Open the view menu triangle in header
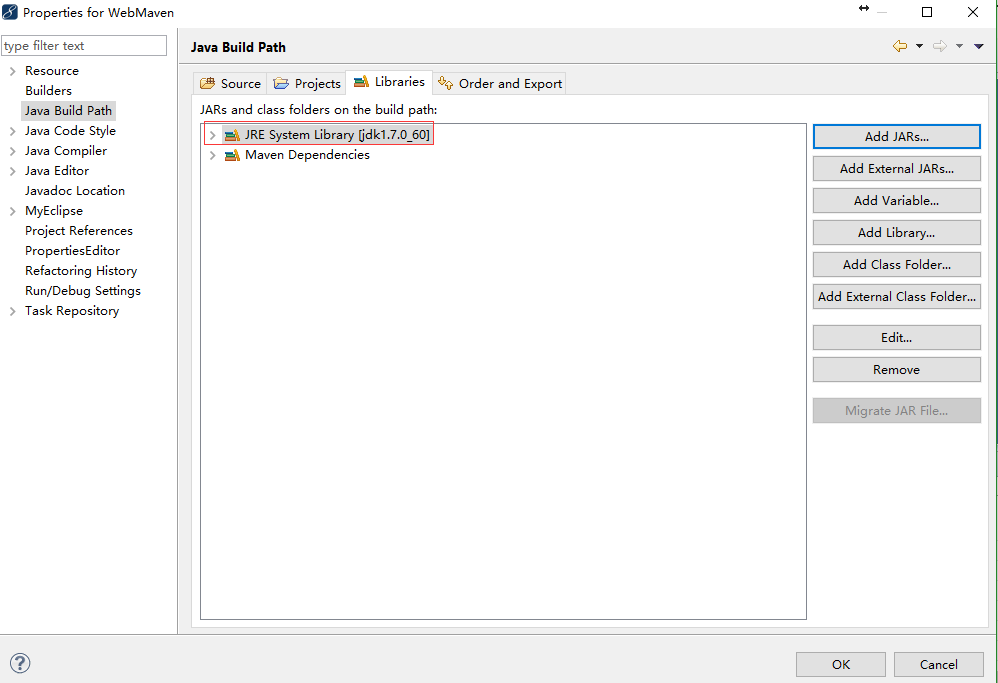 pos(979,46)
